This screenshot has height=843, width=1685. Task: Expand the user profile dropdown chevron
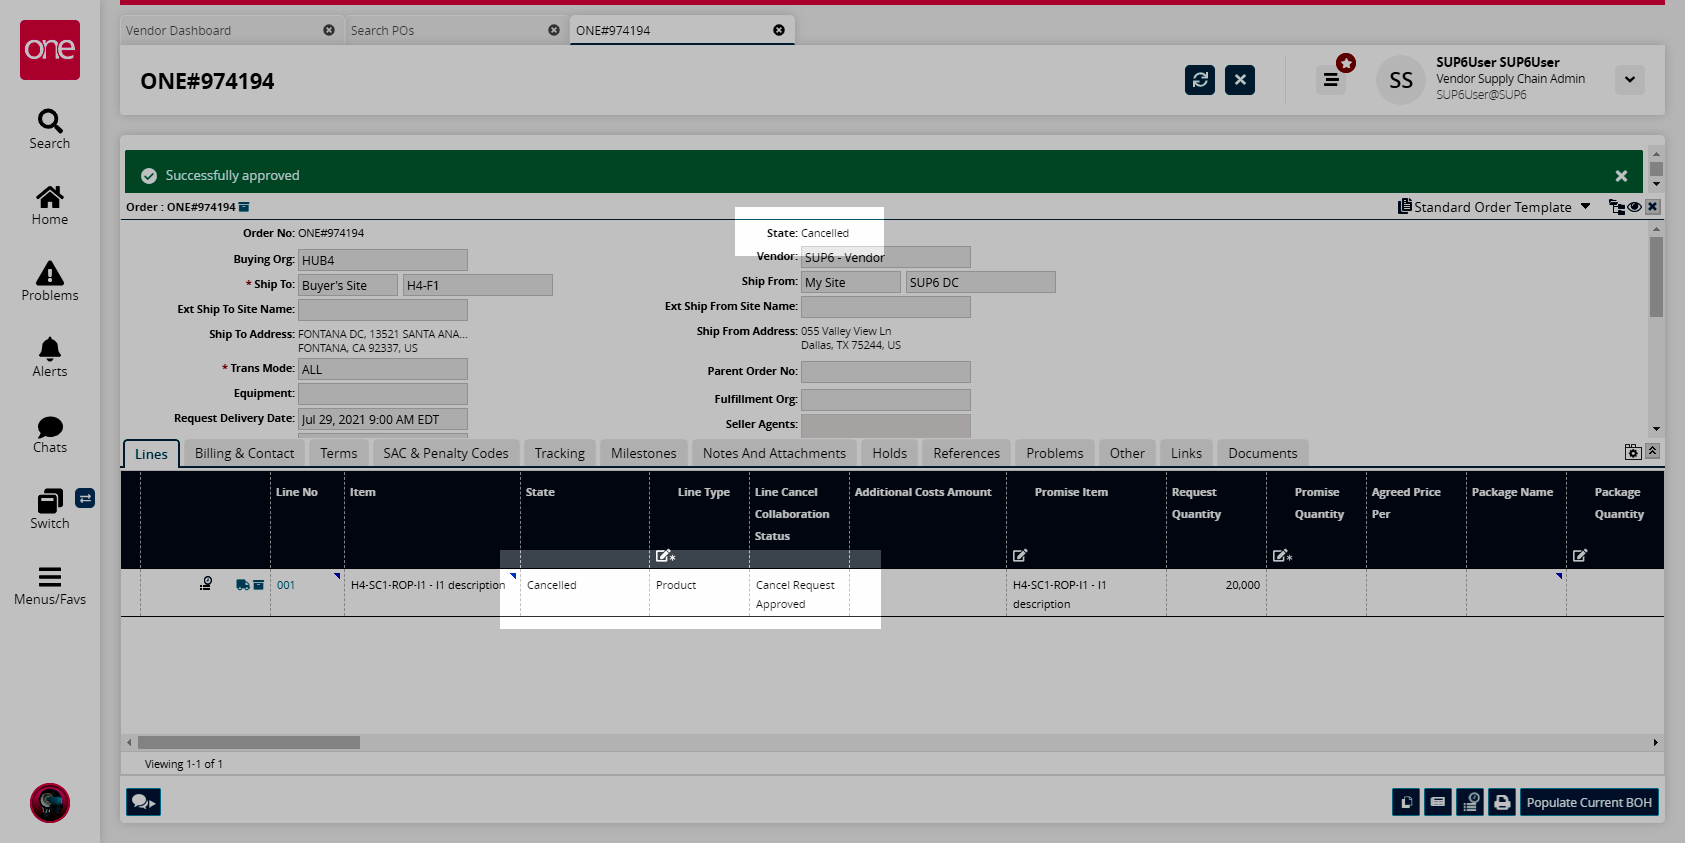(x=1630, y=80)
